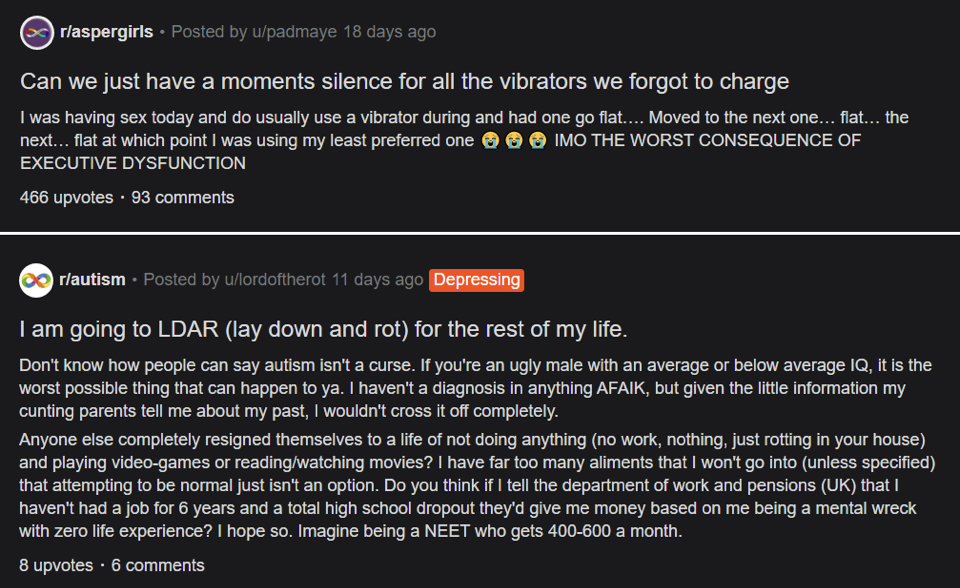This screenshot has width=960, height=588.
Task: Click the white divider between the two posts
Action: point(480,233)
